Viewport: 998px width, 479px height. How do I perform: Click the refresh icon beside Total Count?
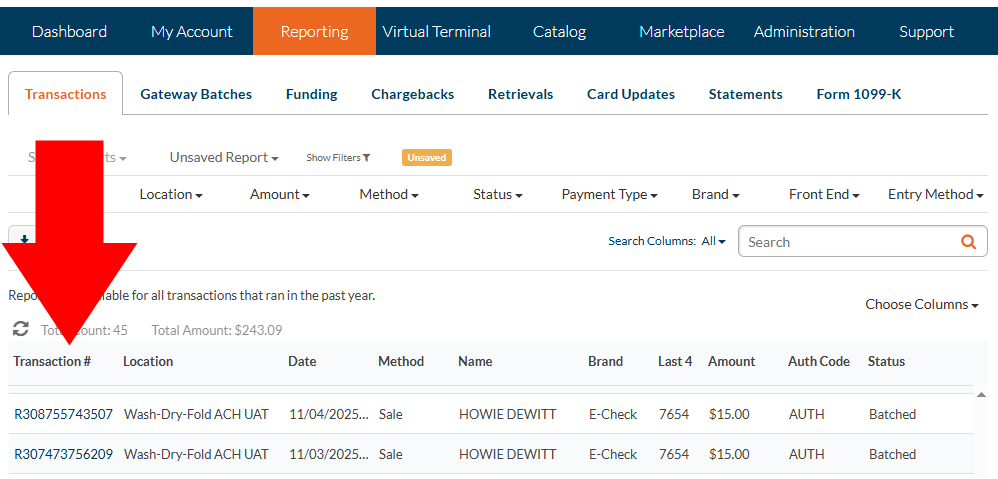tap(20, 329)
